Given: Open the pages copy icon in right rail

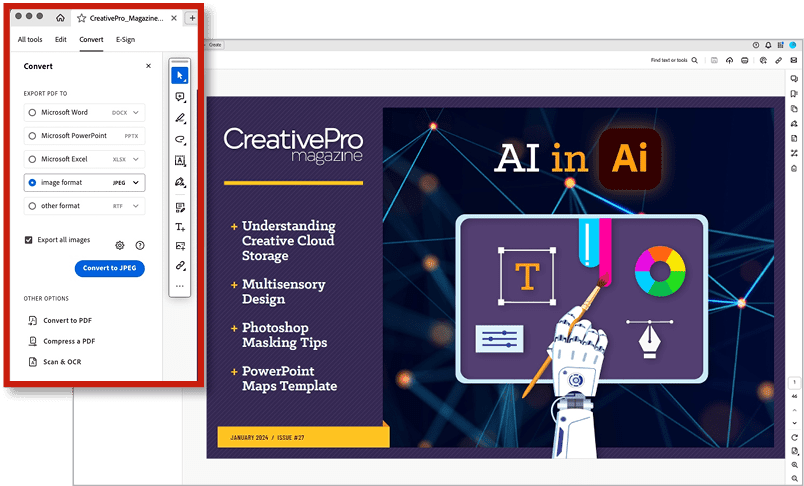Looking at the screenshot, I should 794,109.
